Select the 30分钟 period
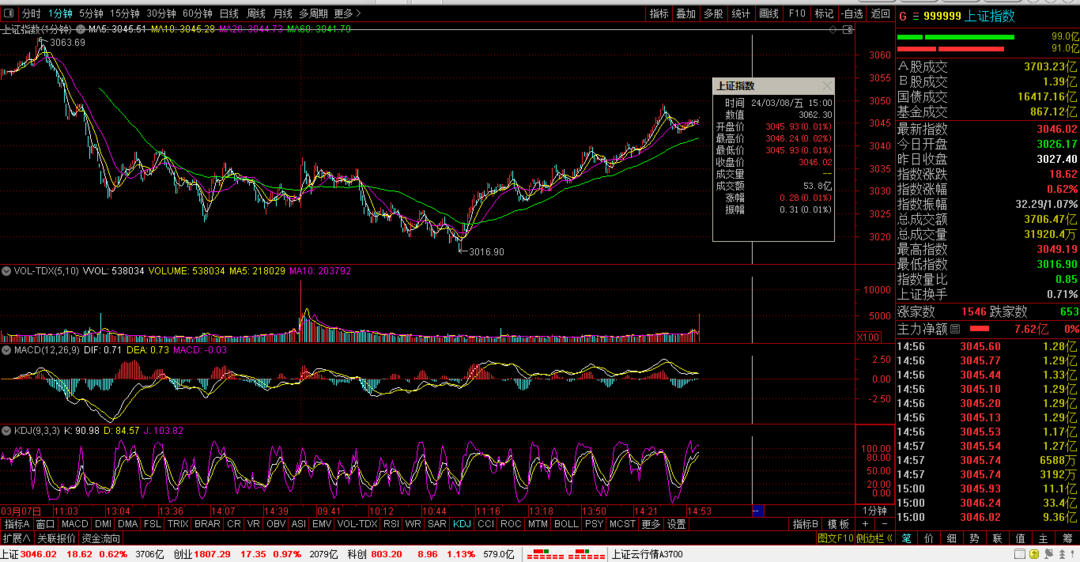 [160, 13]
